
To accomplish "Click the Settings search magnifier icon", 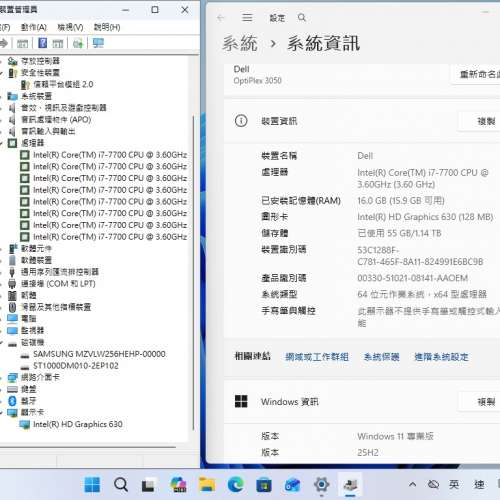I will click(302, 18).
